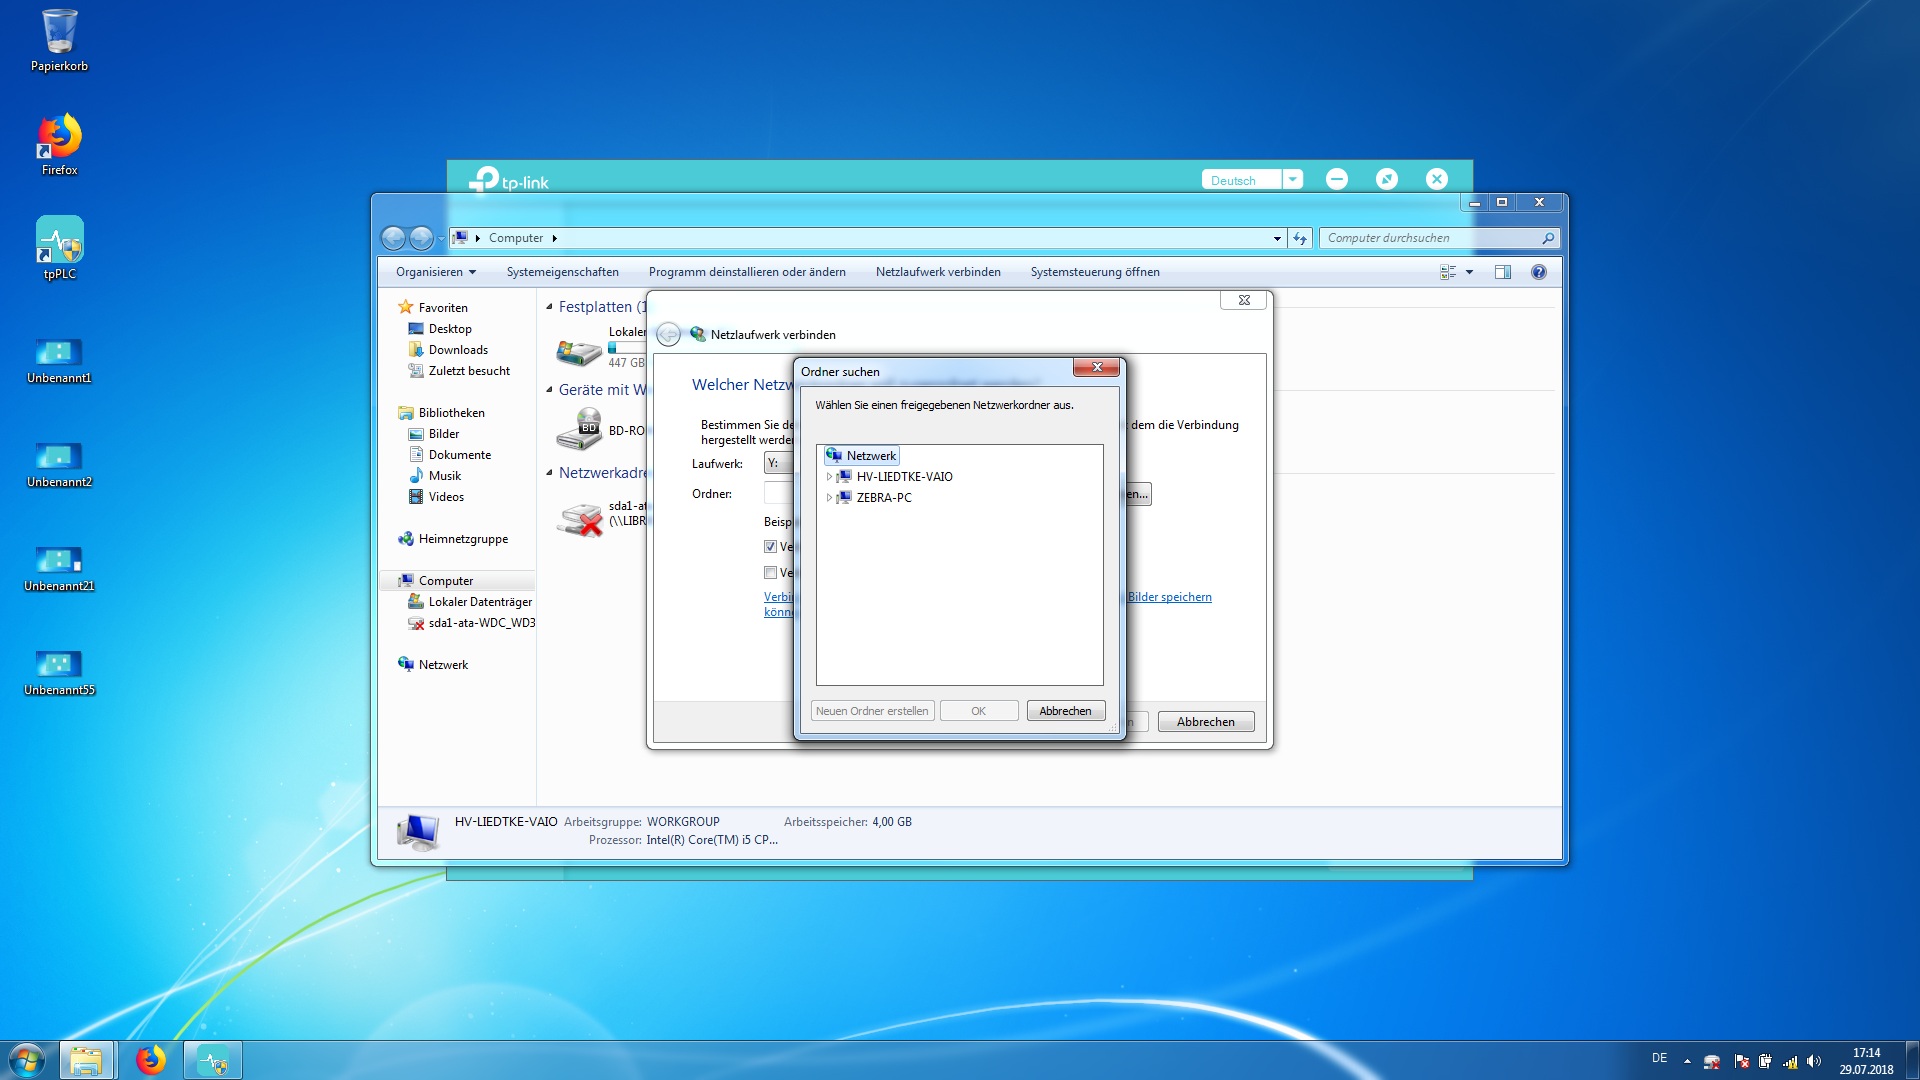
Task: Toggle the preview pane icon
Action: [x=1502, y=272]
